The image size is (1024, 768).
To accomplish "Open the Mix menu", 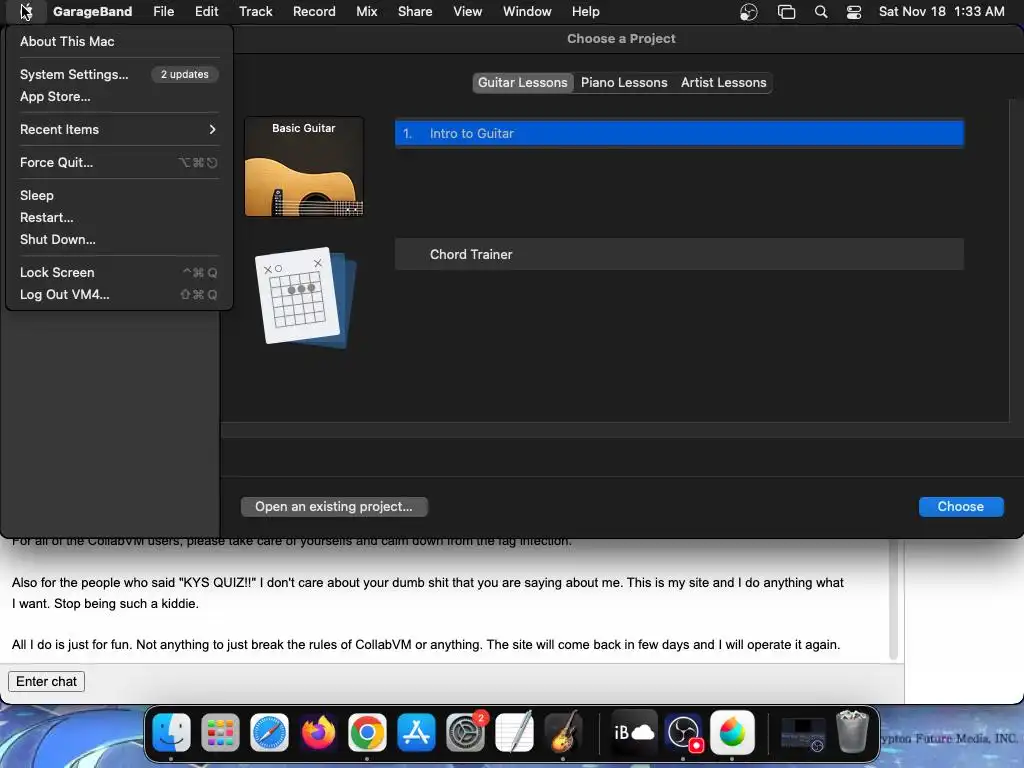I will click(x=366, y=12).
